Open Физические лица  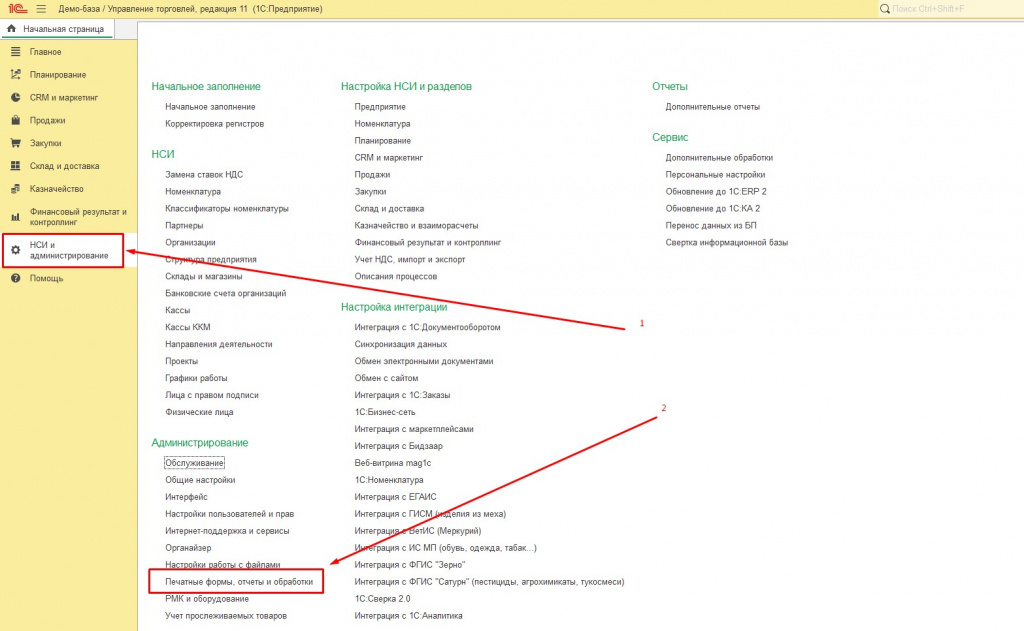199,412
